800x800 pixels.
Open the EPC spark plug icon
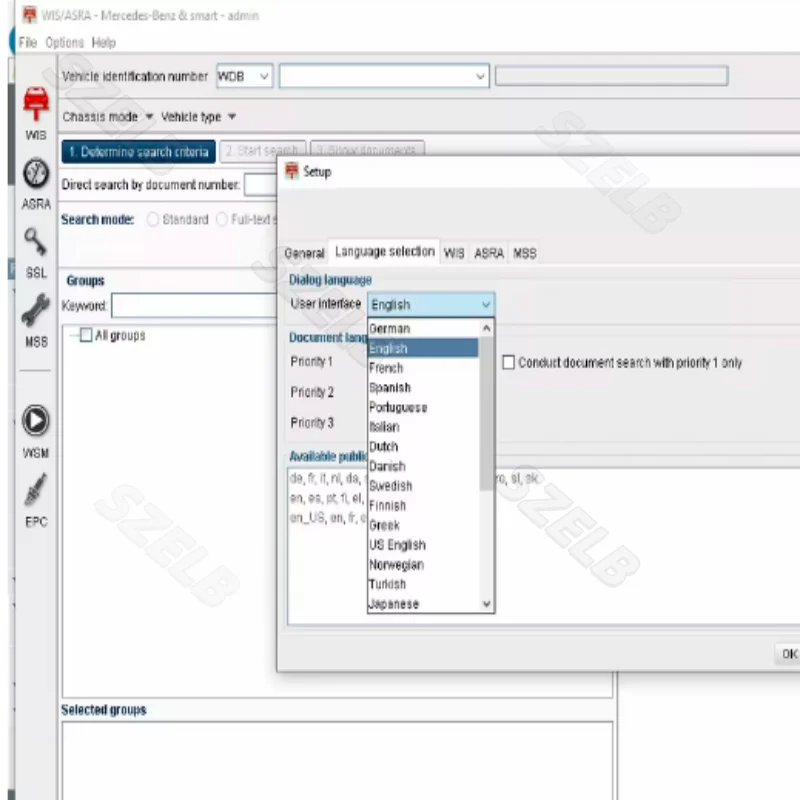pyautogui.click(x=36, y=490)
